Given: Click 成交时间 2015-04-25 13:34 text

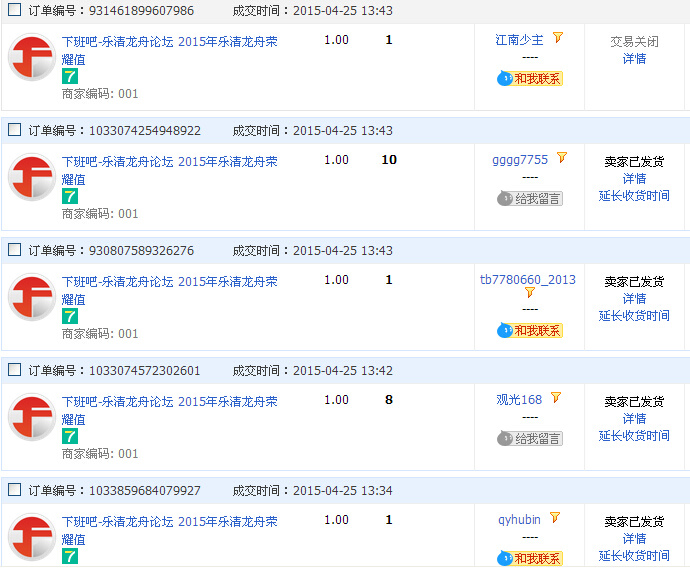Looking at the screenshot, I should tap(312, 491).
